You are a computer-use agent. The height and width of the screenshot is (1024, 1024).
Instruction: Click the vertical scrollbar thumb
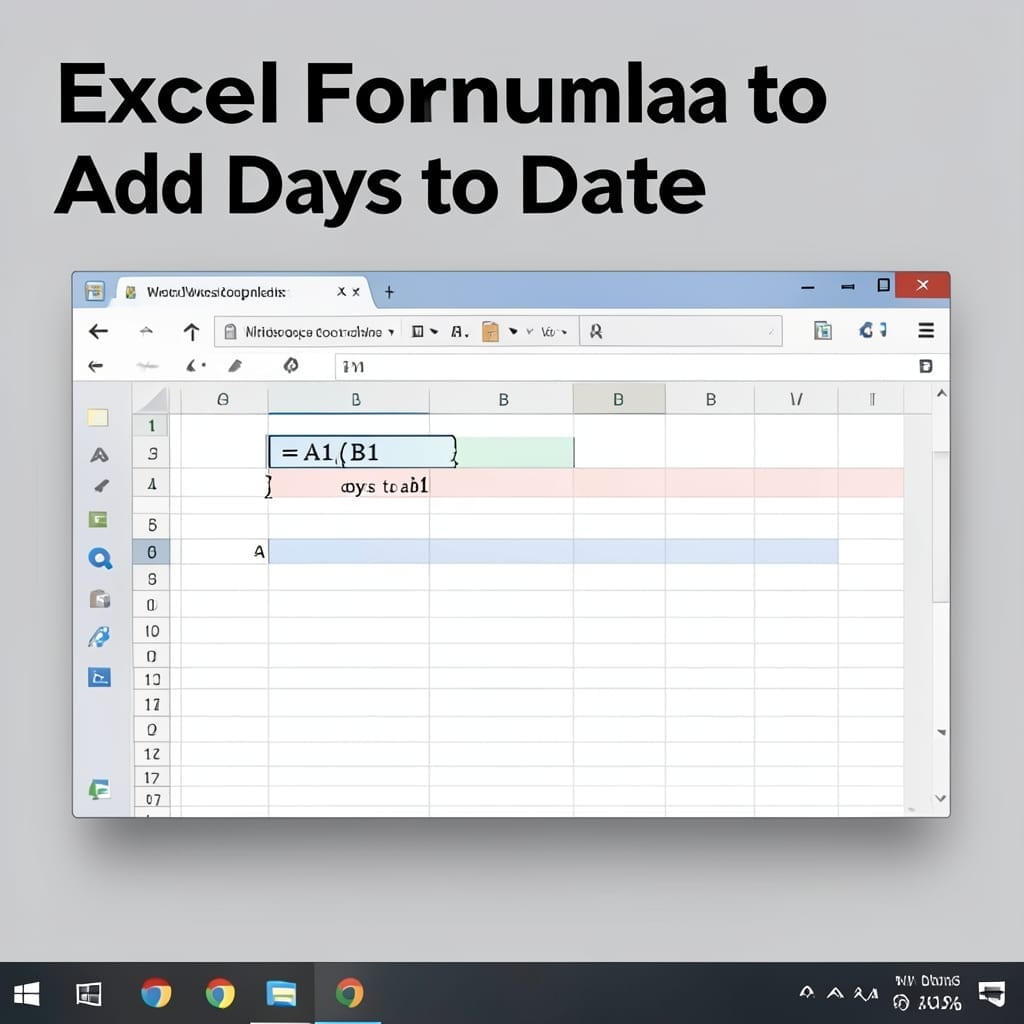coord(940,526)
